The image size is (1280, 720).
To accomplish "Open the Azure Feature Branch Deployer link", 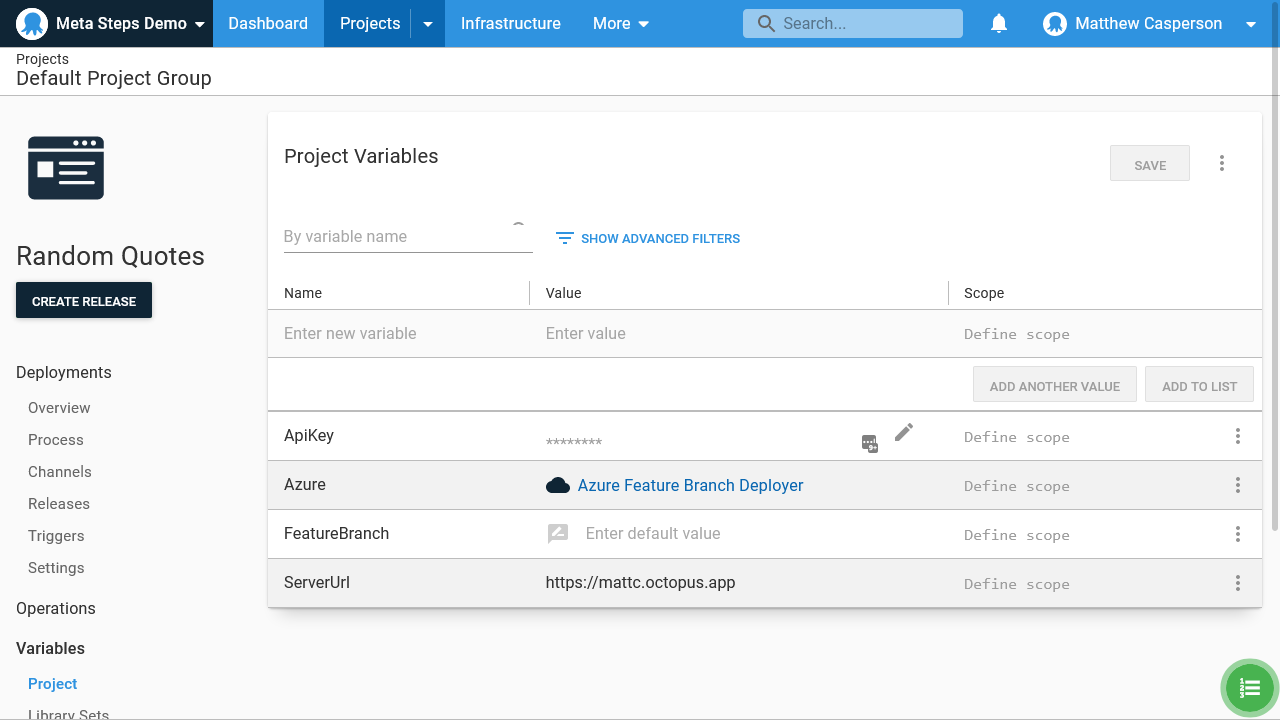I will [690, 485].
